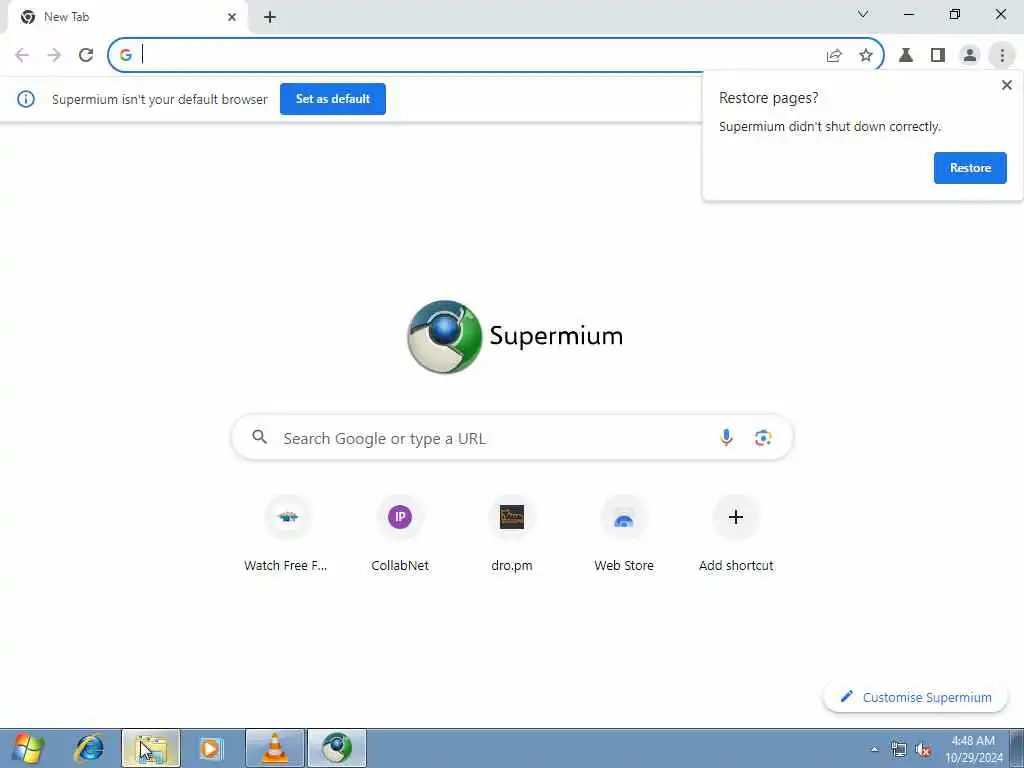This screenshot has width=1024, height=768.
Task: Open the experiments flask icon
Action: coord(906,56)
